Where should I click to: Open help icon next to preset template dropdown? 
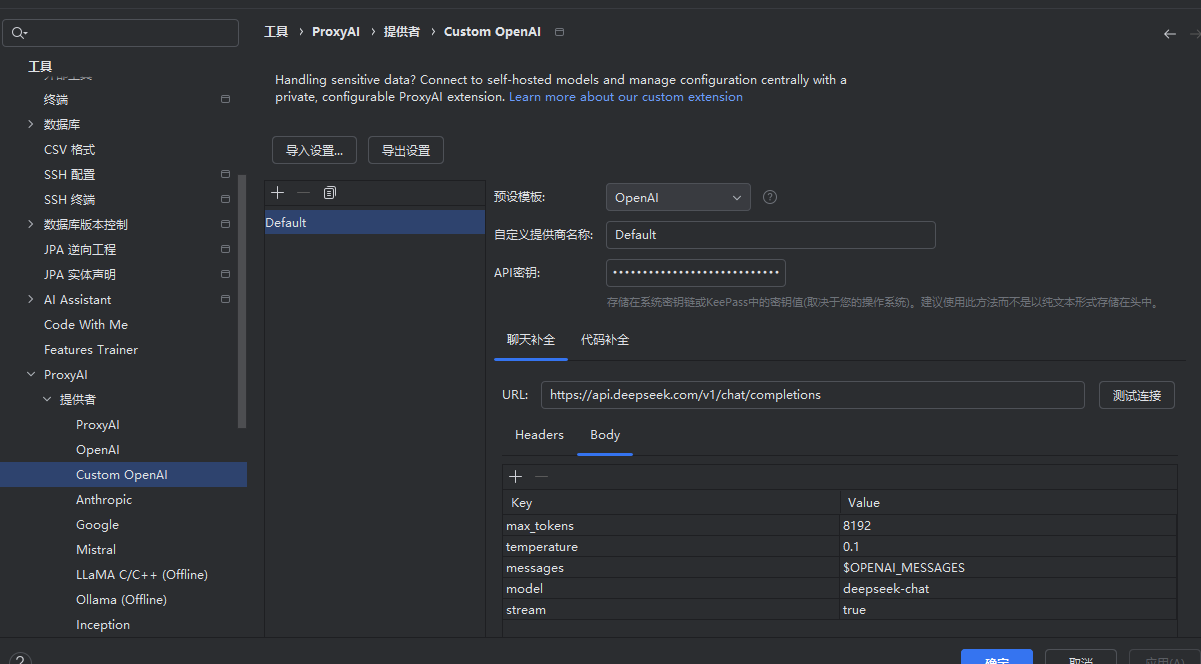[x=770, y=197]
